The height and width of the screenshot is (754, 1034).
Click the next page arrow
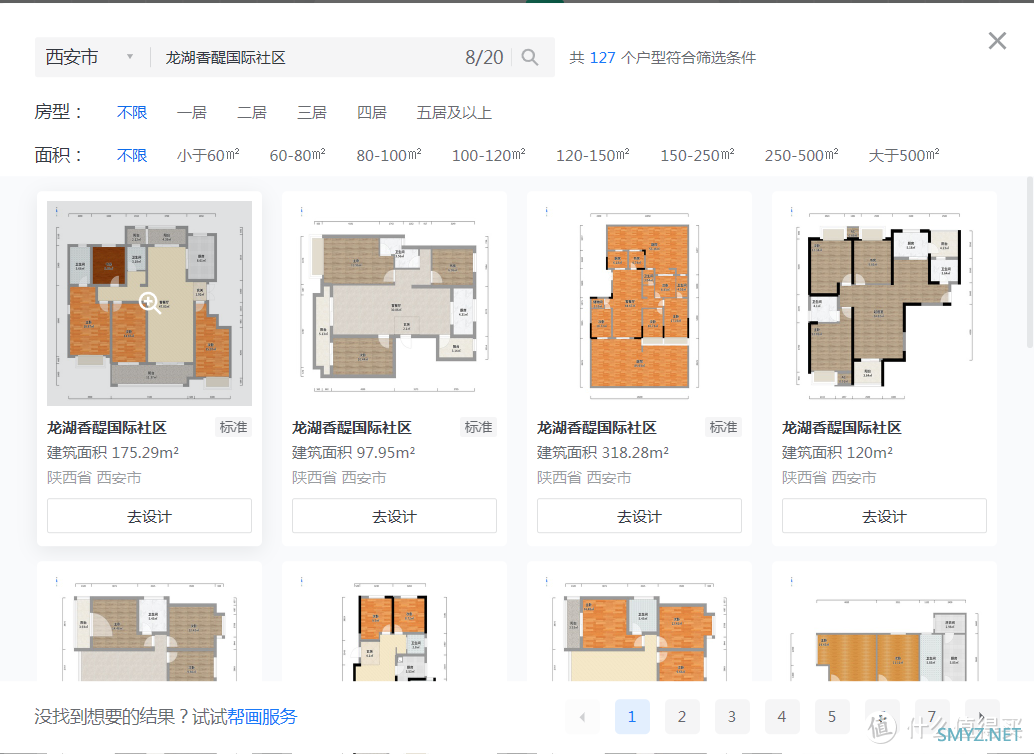pos(982,716)
